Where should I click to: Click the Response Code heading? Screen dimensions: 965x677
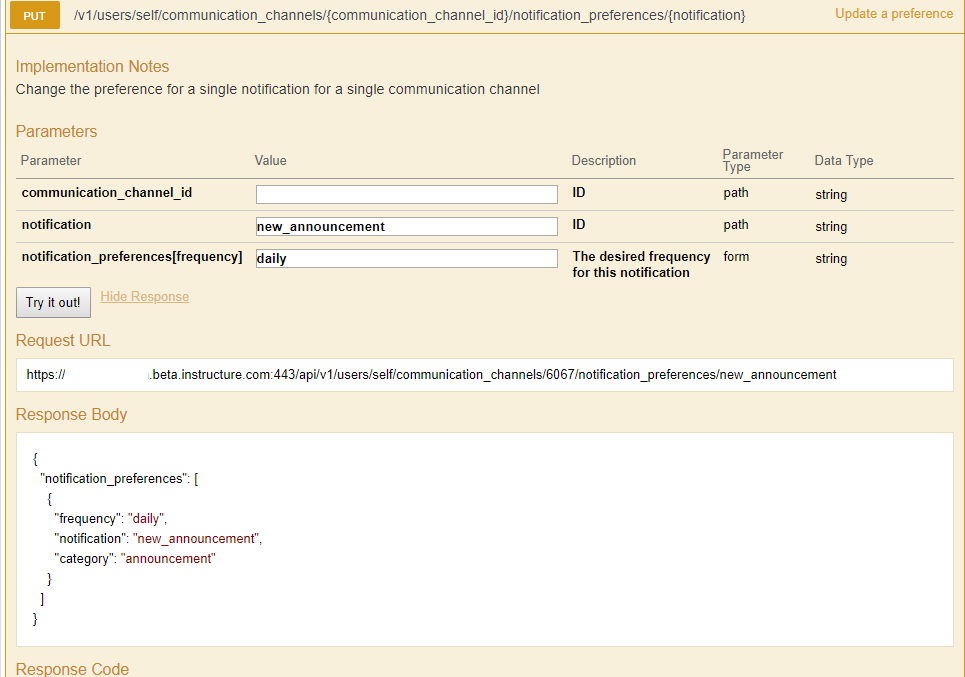72,669
